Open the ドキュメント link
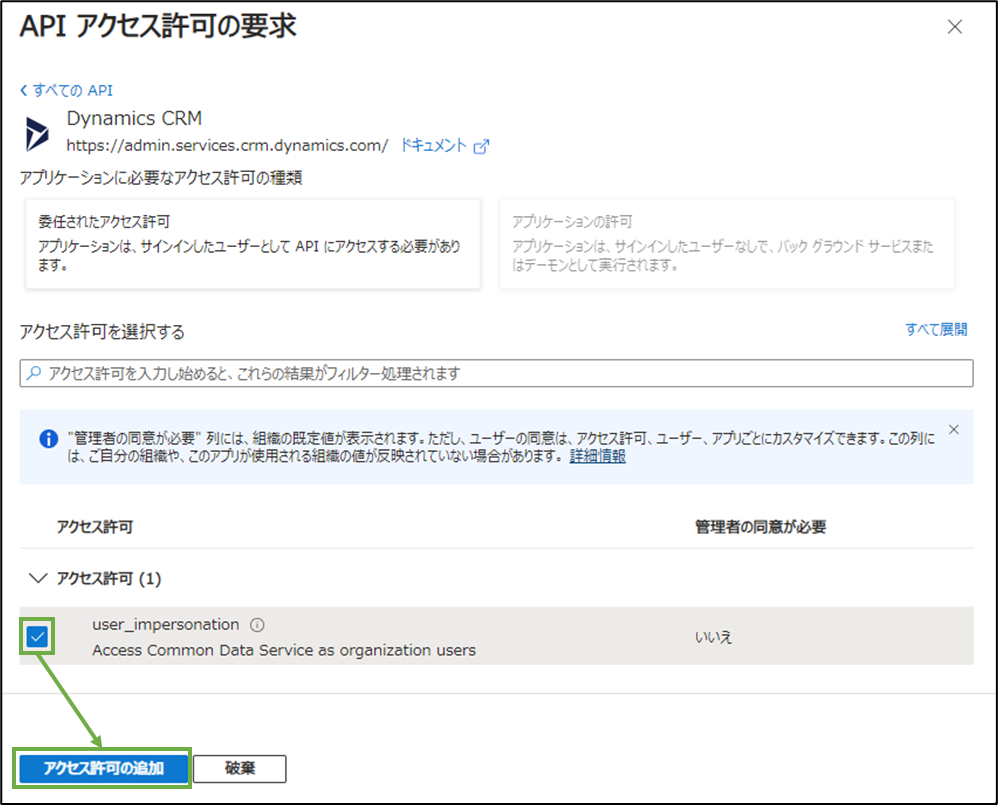 (435, 145)
